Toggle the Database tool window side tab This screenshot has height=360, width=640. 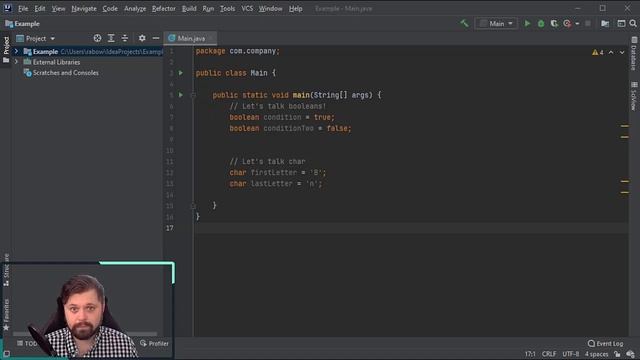click(634, 53)
